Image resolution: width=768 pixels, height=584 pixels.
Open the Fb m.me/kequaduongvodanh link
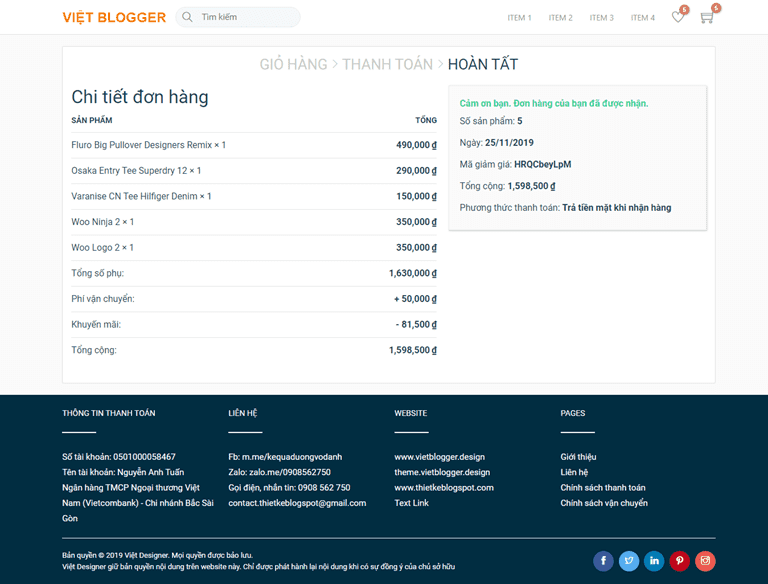click(x=285, y=457)
